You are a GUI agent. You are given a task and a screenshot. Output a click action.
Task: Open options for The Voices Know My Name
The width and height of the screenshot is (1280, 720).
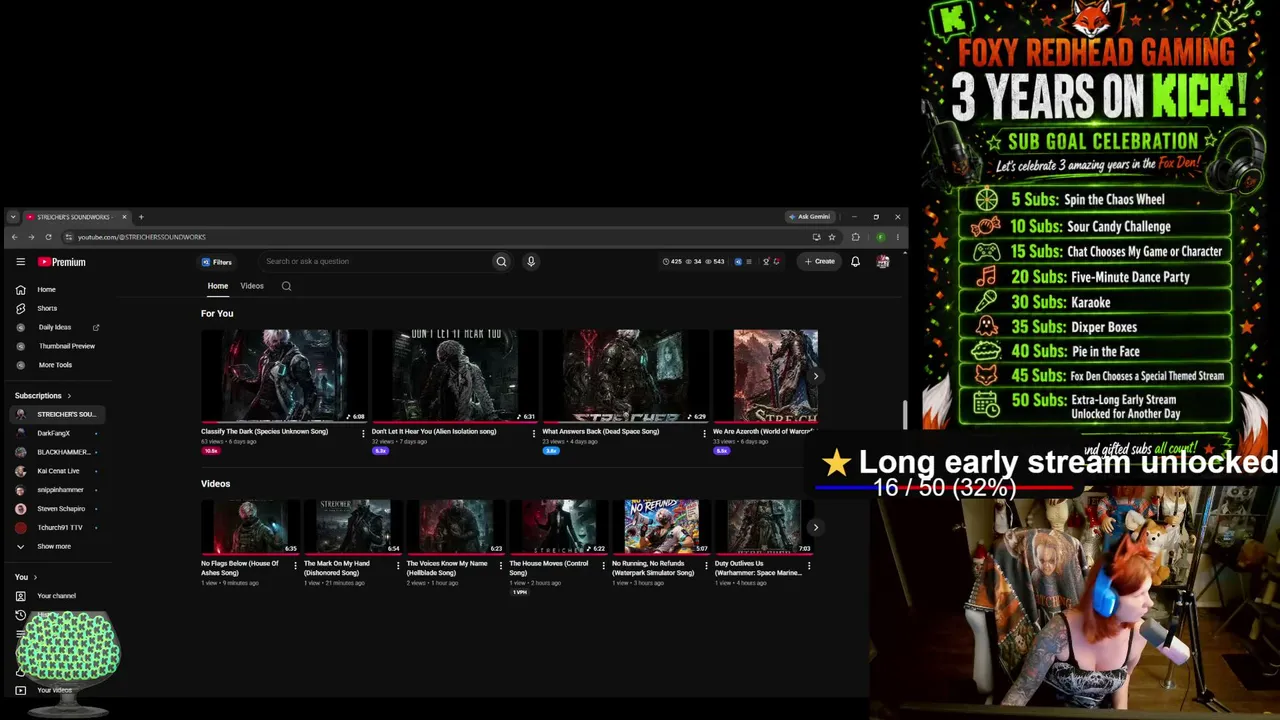click(501, 565)
